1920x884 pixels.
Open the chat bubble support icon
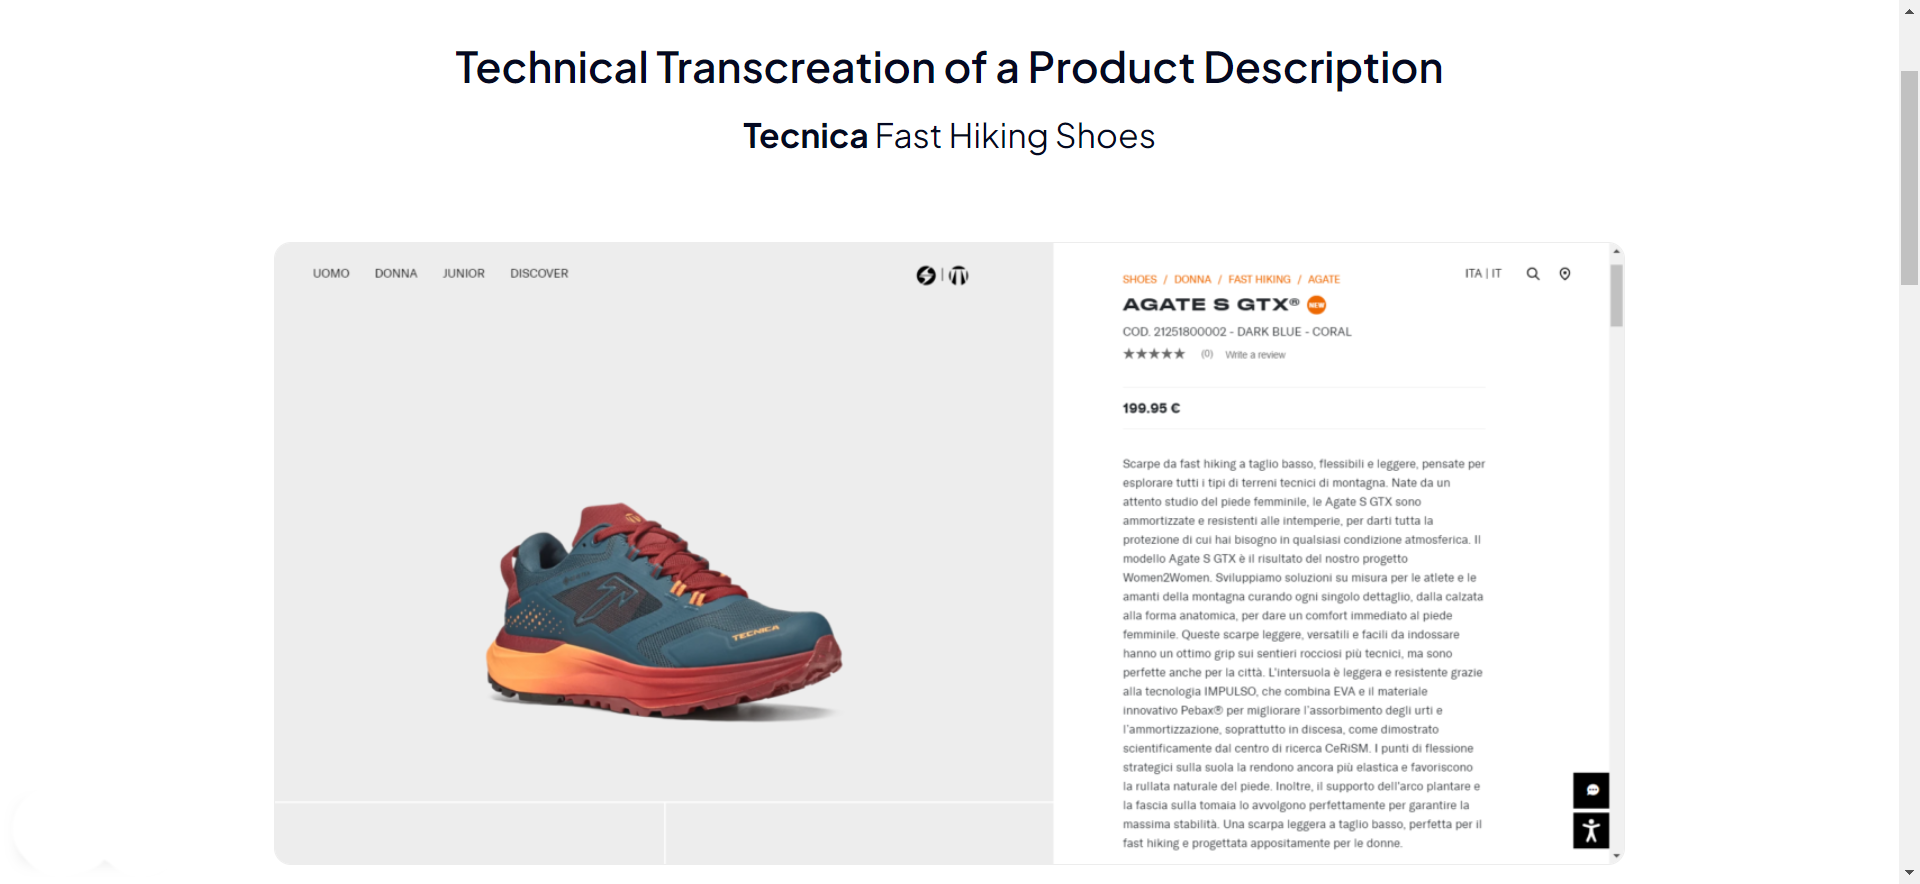click(x=1592, y=790)
